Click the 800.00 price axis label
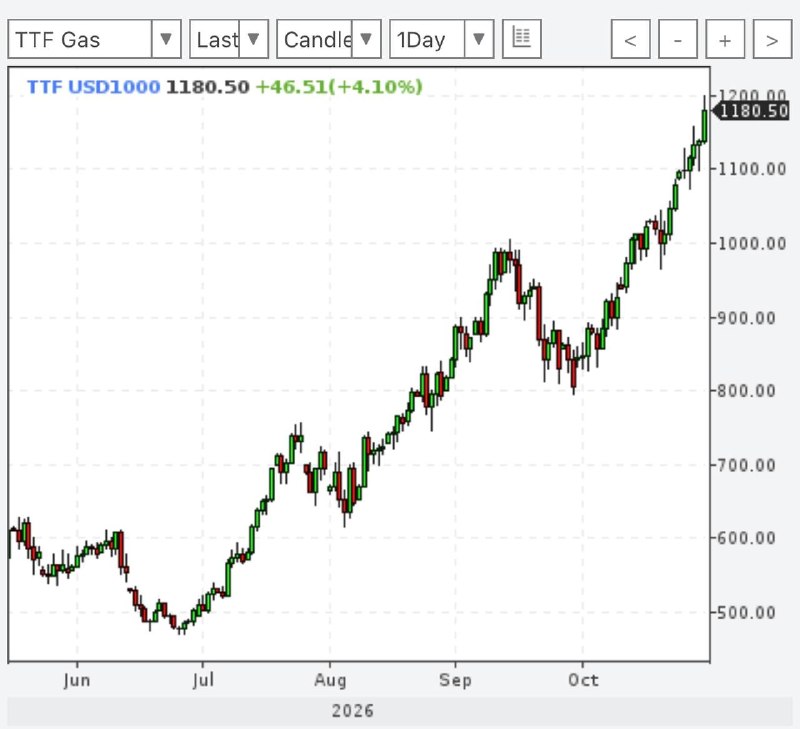Image resolution: width=800 pixels, height=729 pixels. point(746,391)
